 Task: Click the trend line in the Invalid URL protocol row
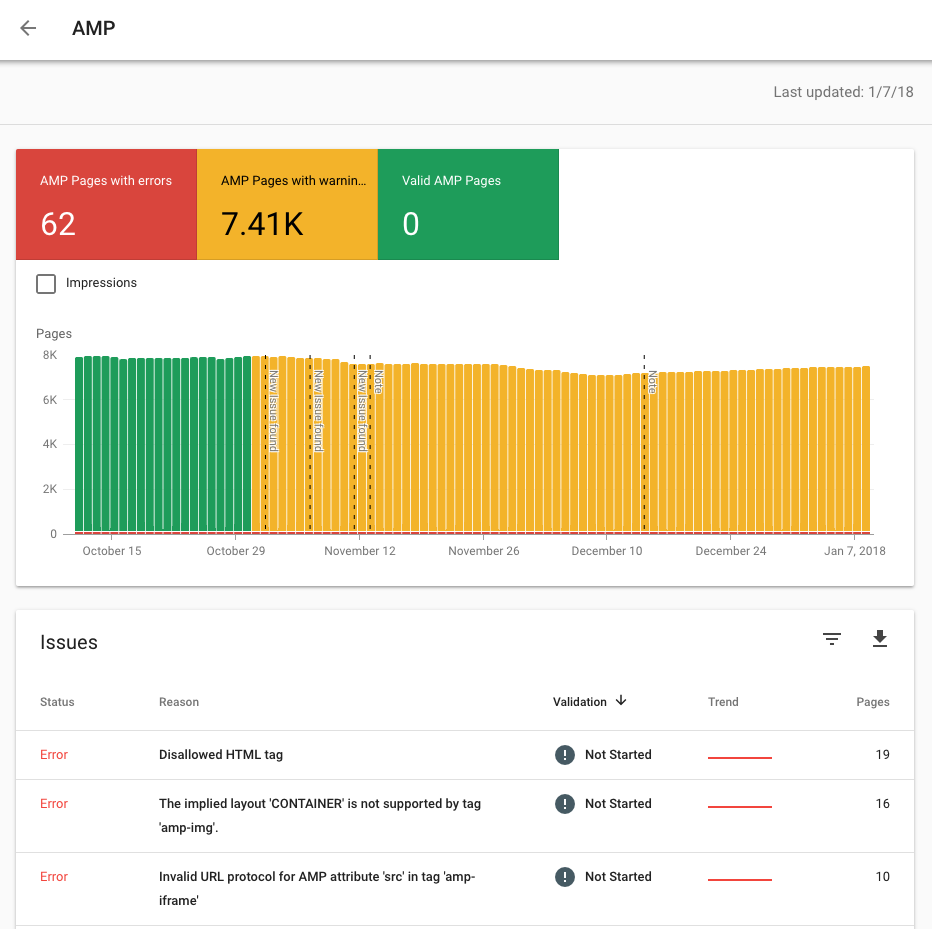739,880
